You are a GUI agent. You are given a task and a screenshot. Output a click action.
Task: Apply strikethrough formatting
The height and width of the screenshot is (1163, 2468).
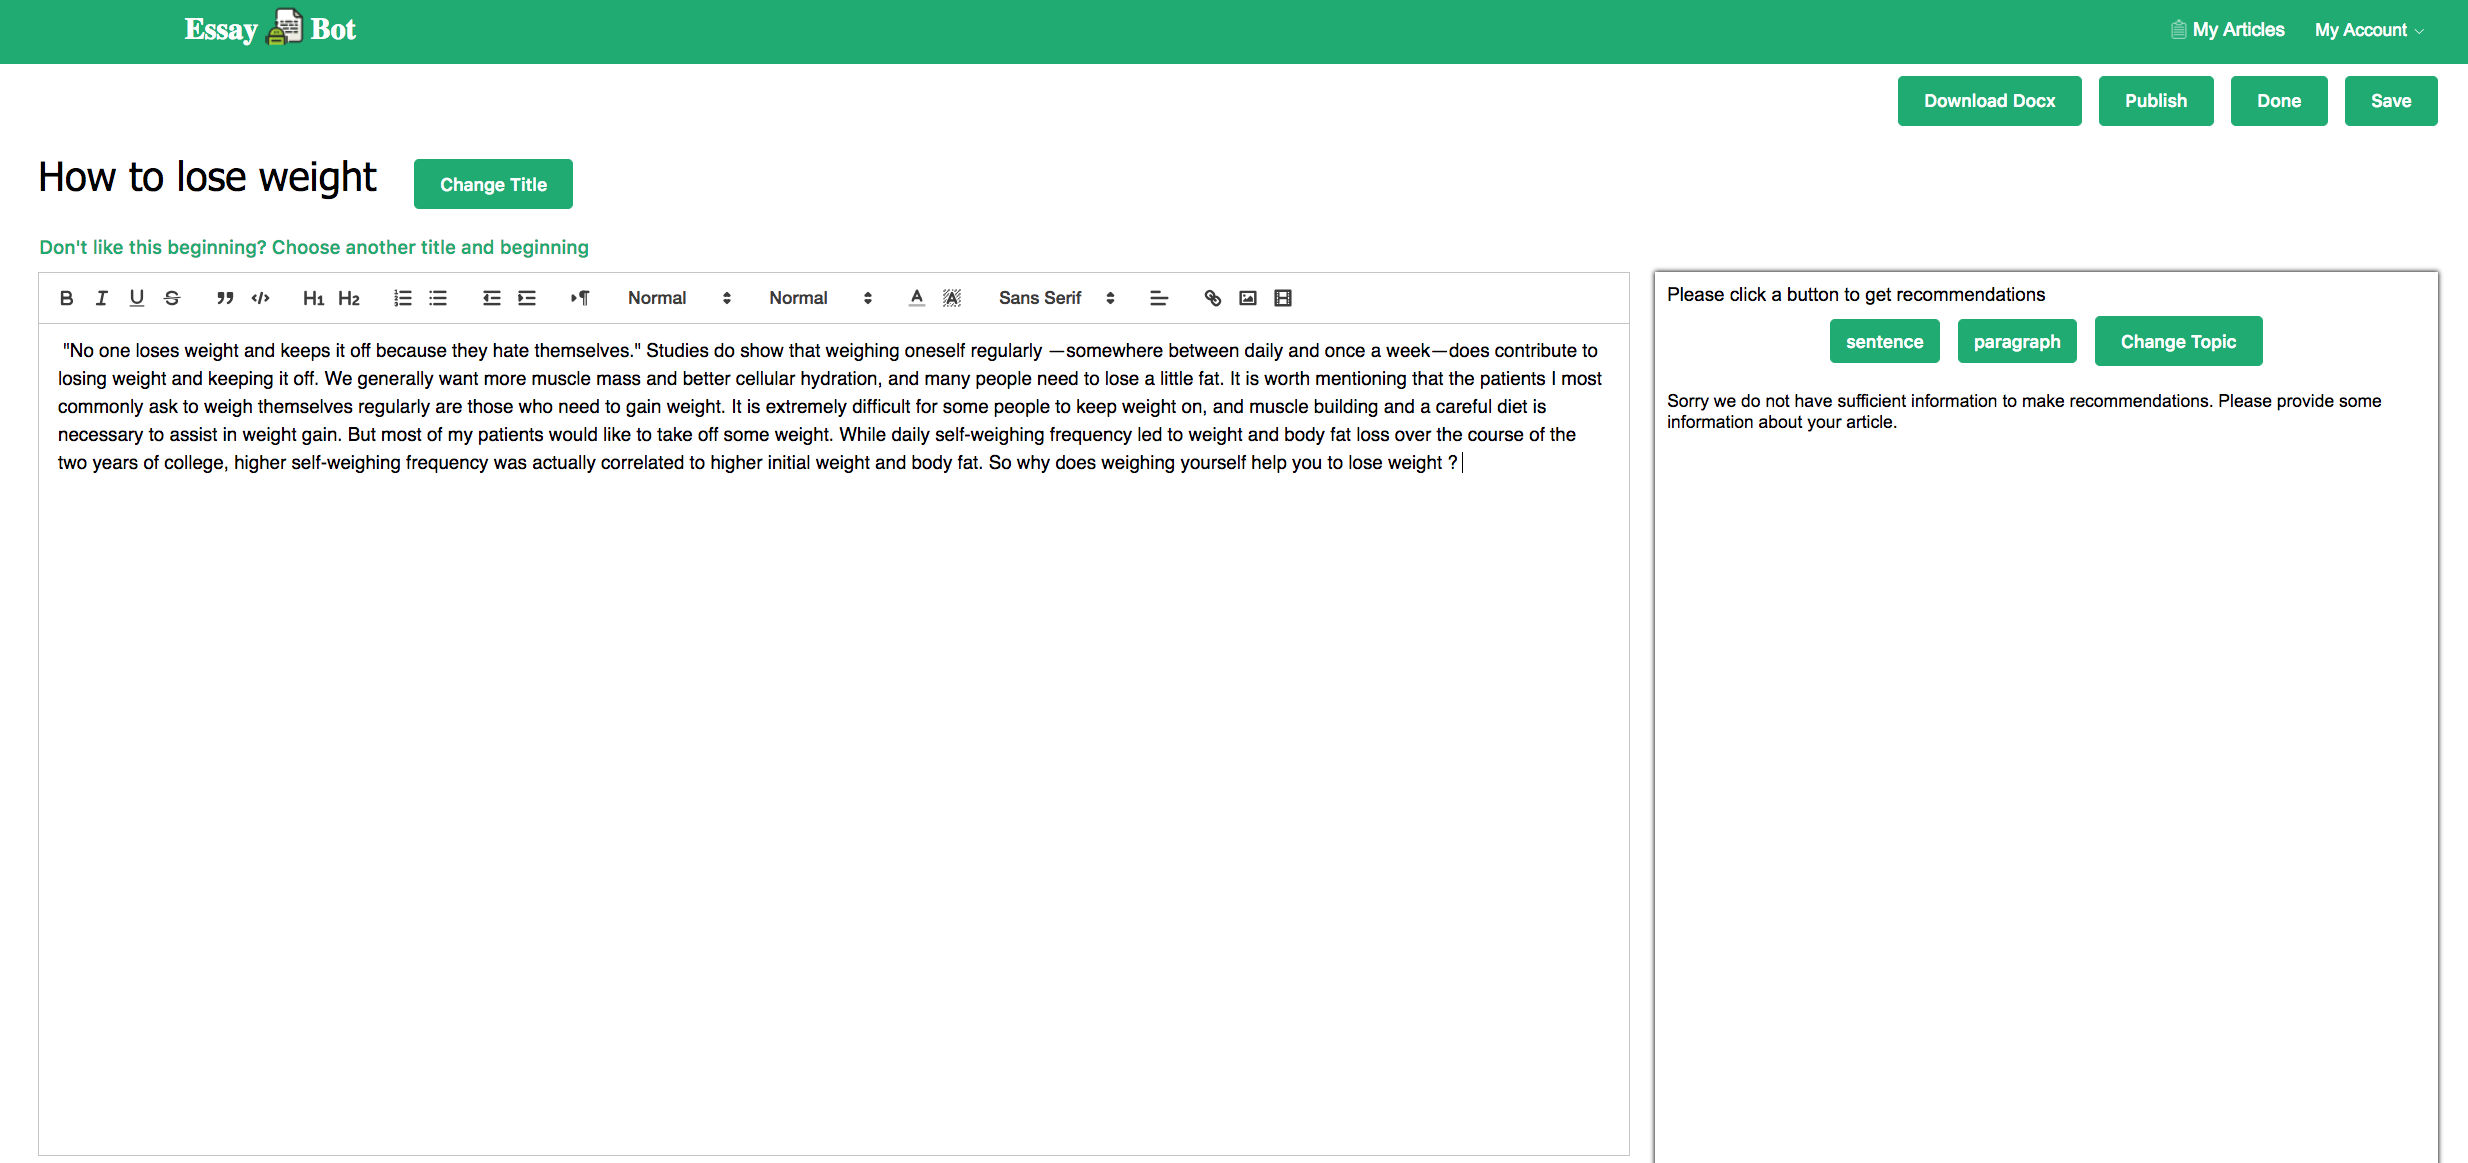click(x=172, y=298)
